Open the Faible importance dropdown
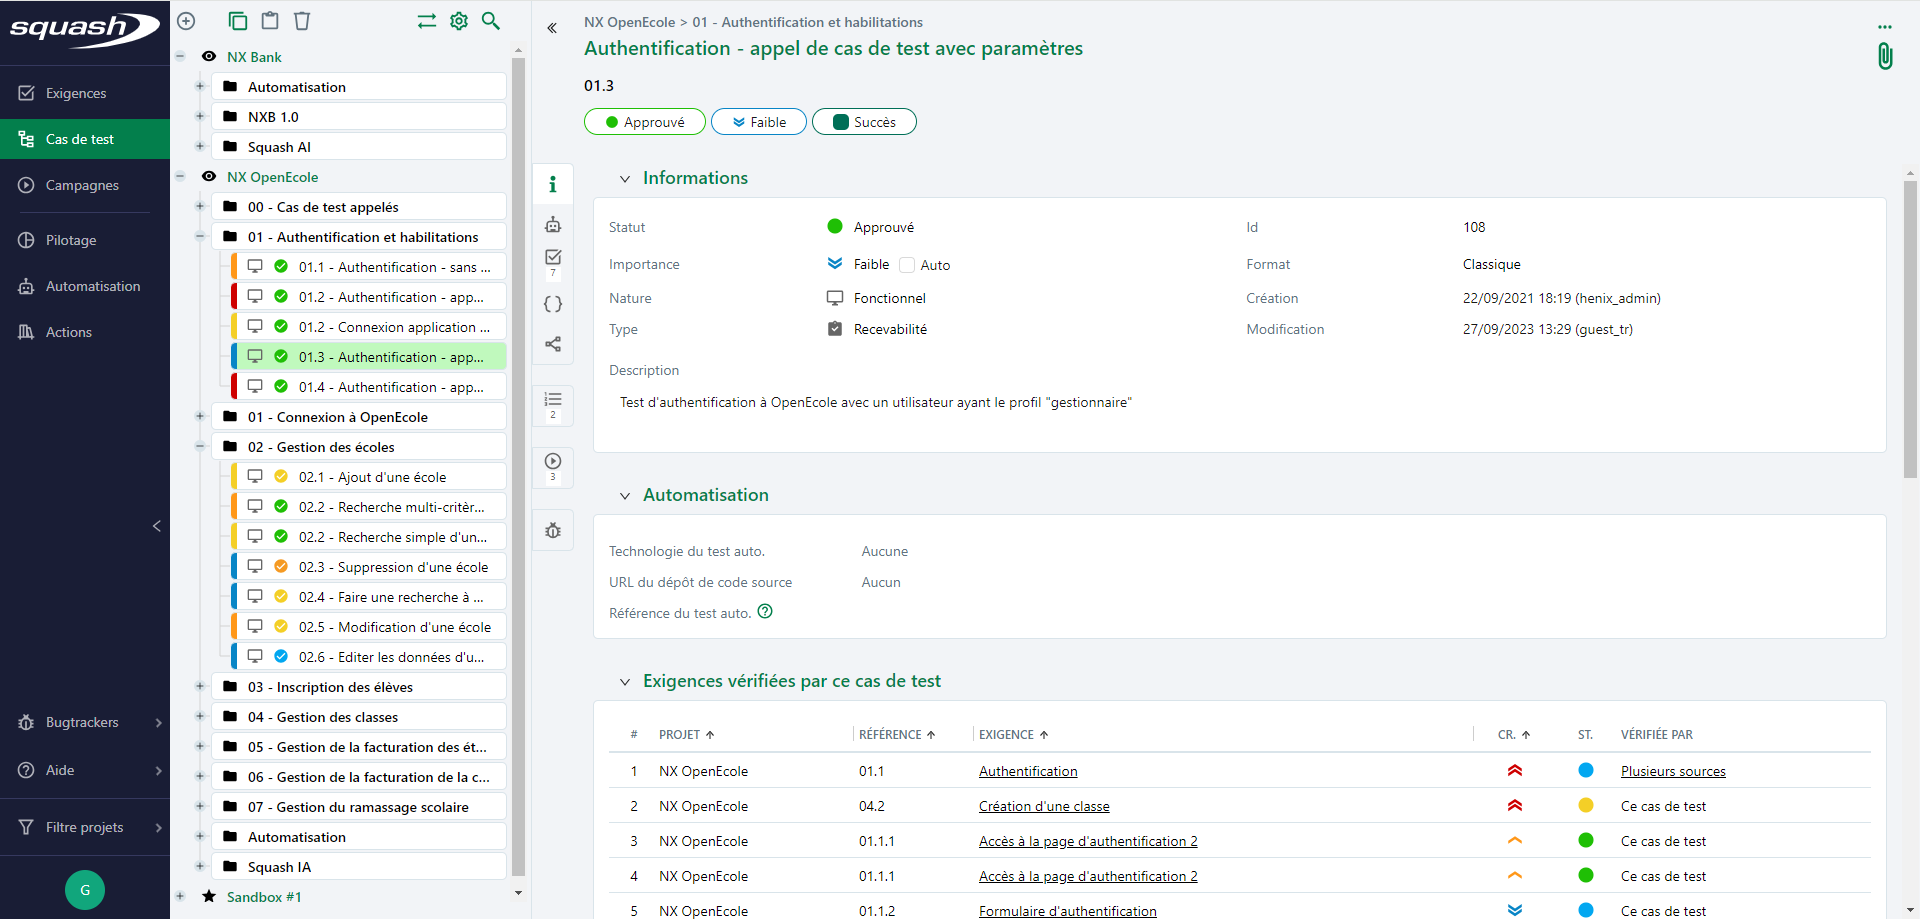 coord(759,122)
